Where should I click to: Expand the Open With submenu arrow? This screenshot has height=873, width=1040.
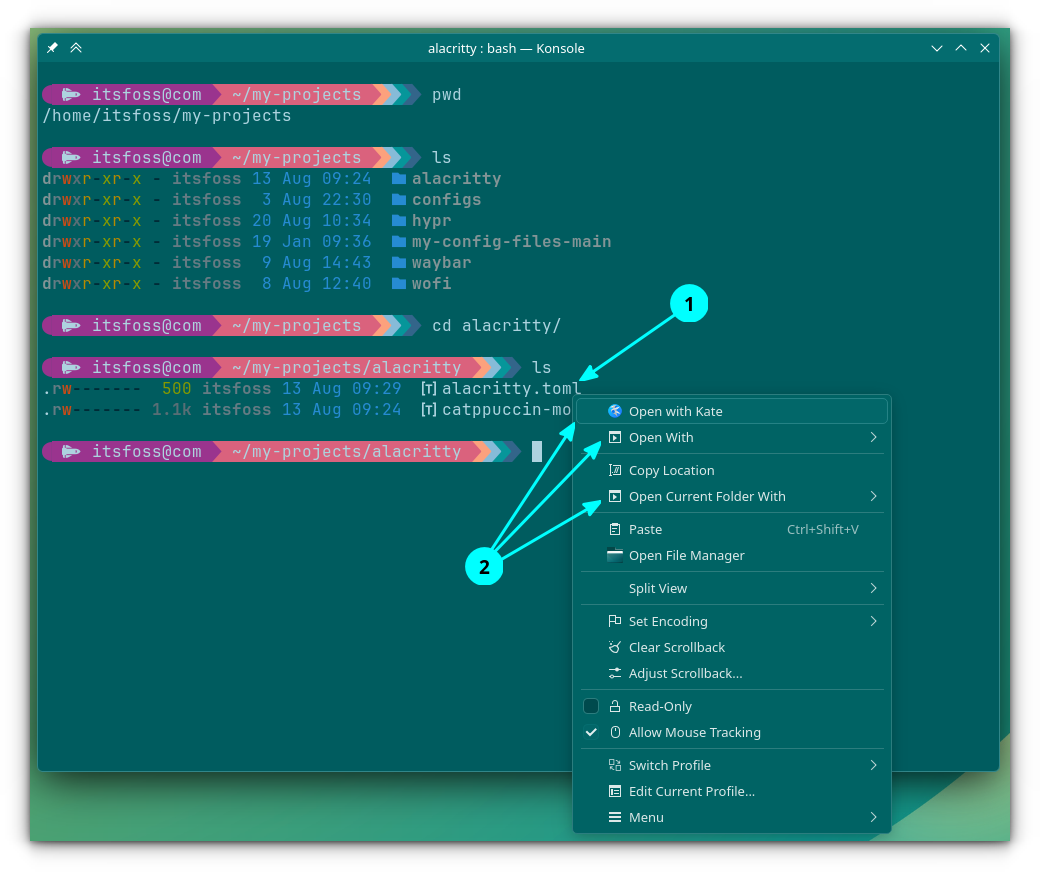click(x=873, y=437)
